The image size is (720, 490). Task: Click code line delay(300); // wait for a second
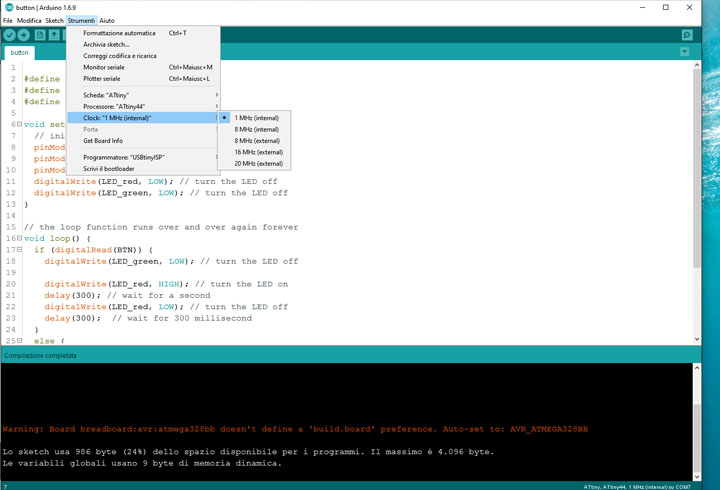tap(127, 295)
